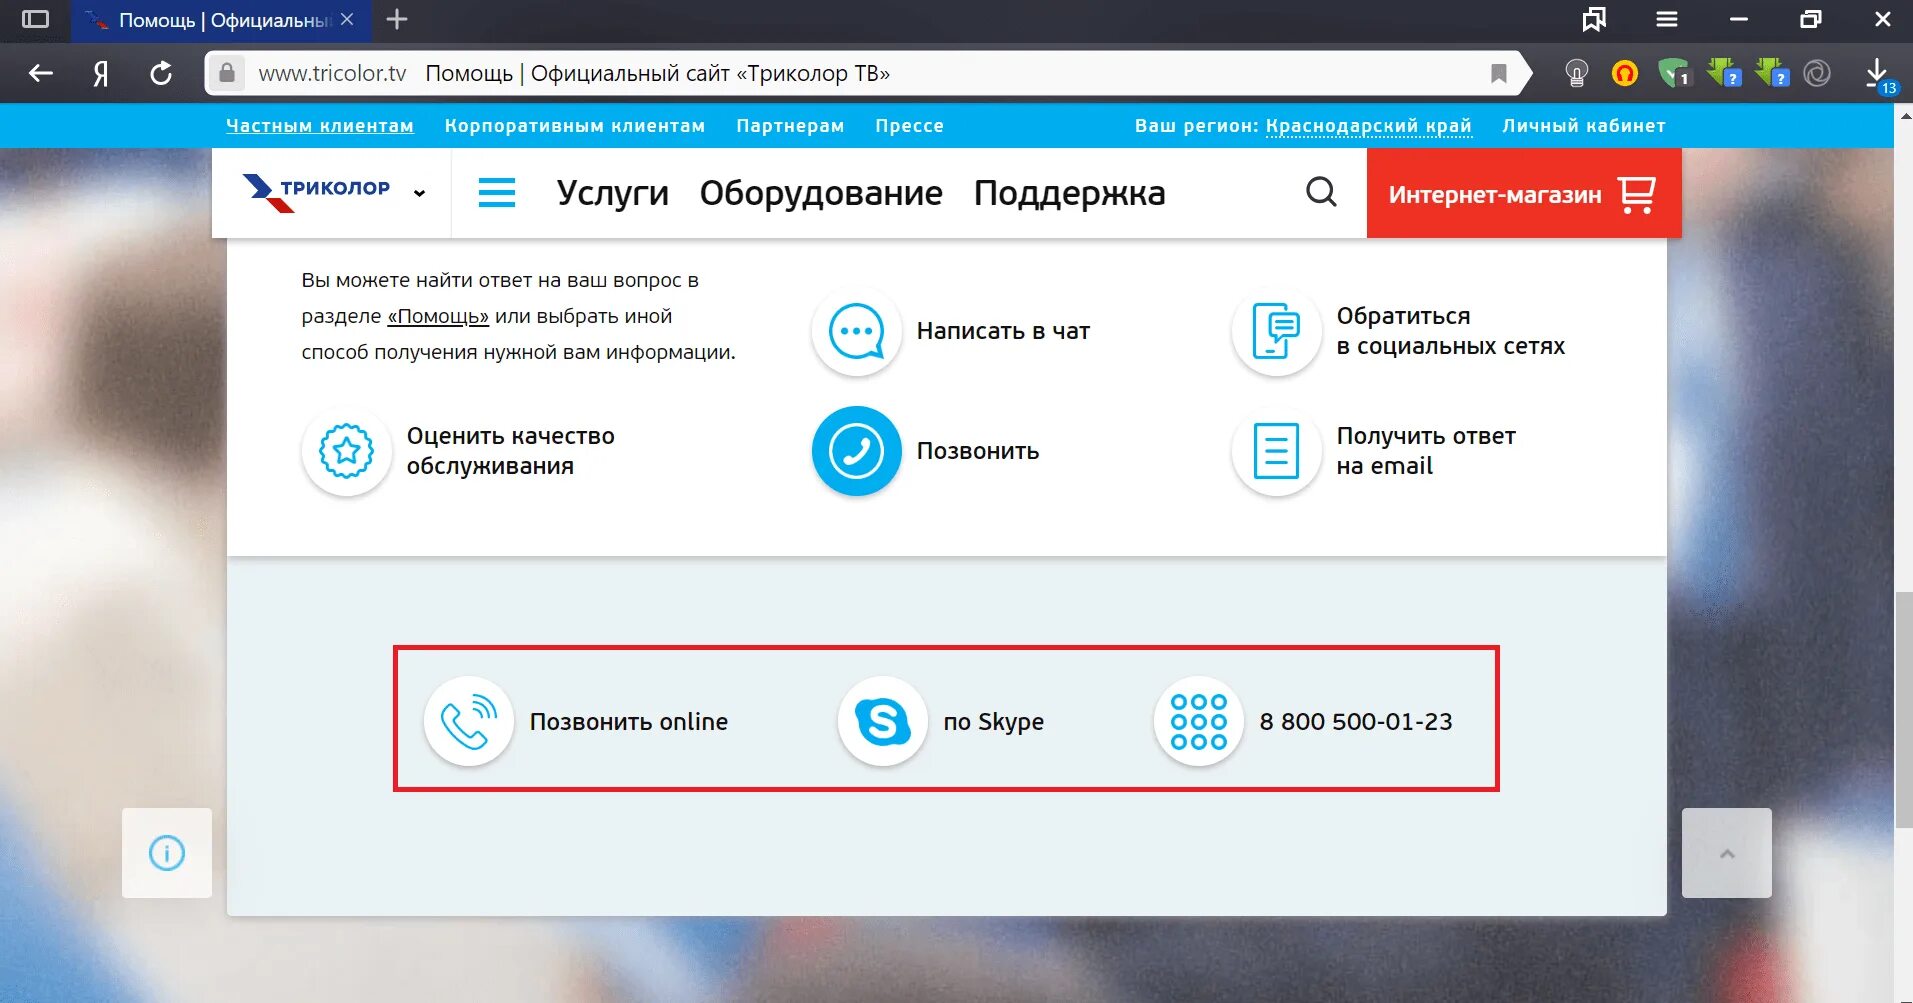
Task: Expand the dropdown arrow next to Триколор logo
Action: click(x=420, y=193)
